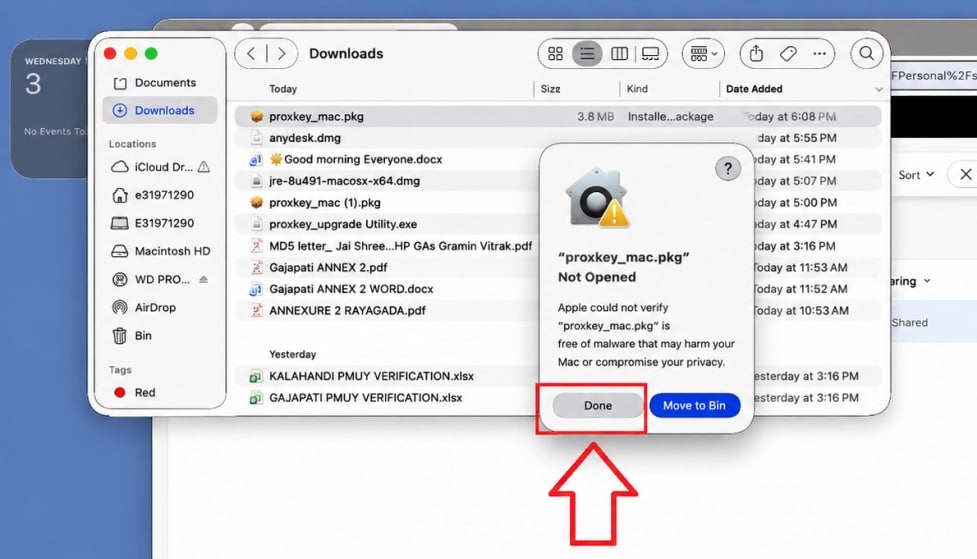This screenshot has width=977, height=559.
Task: Click the X close button beside Sort
Action: (965, 175)
